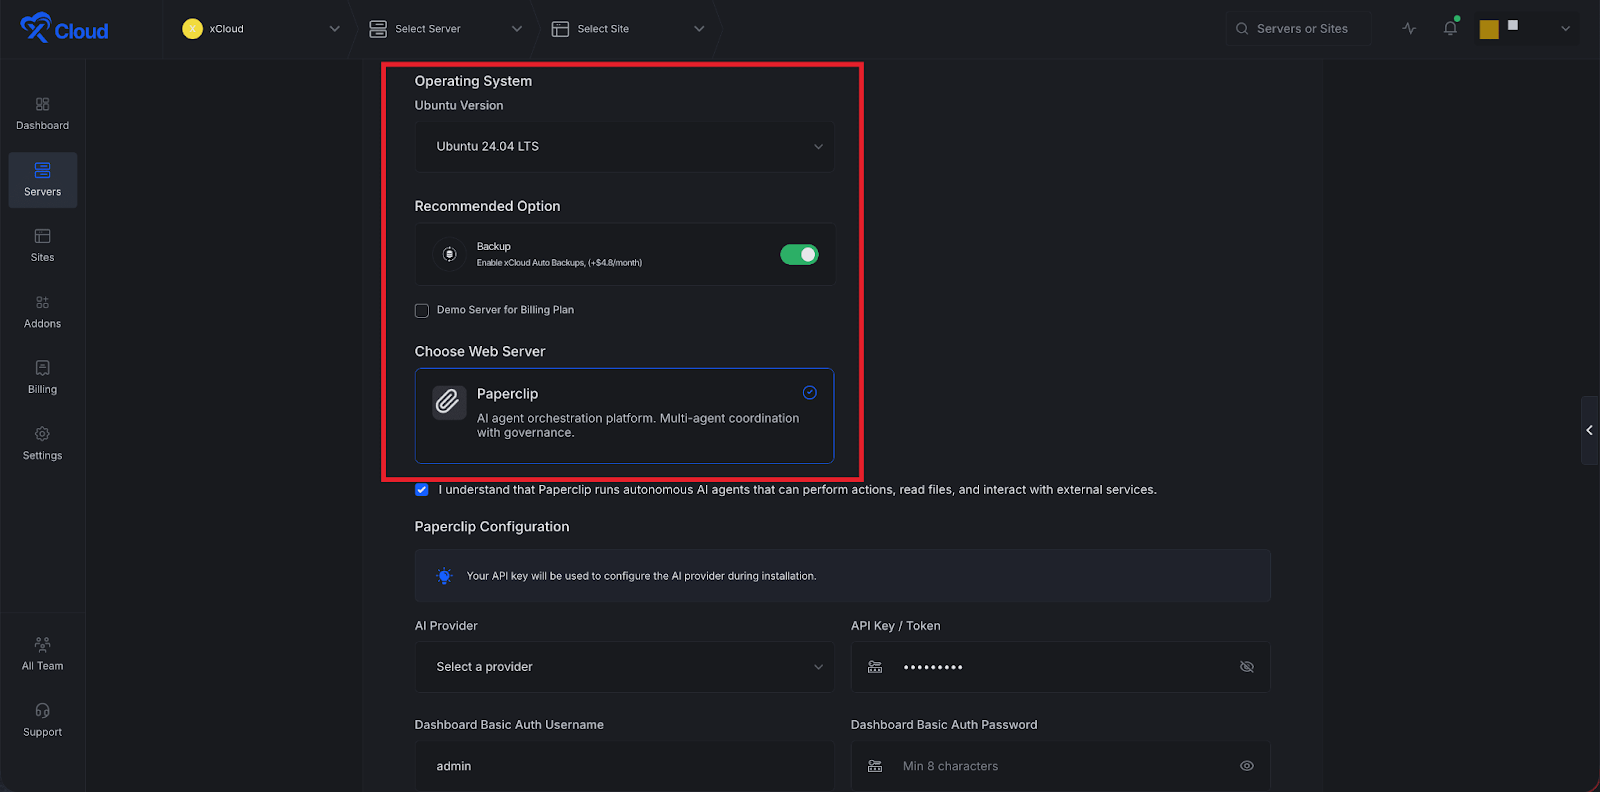This screenshot has width=1600, height=792.
Task: Open the Billing section
Action: (x=42, y=378)
